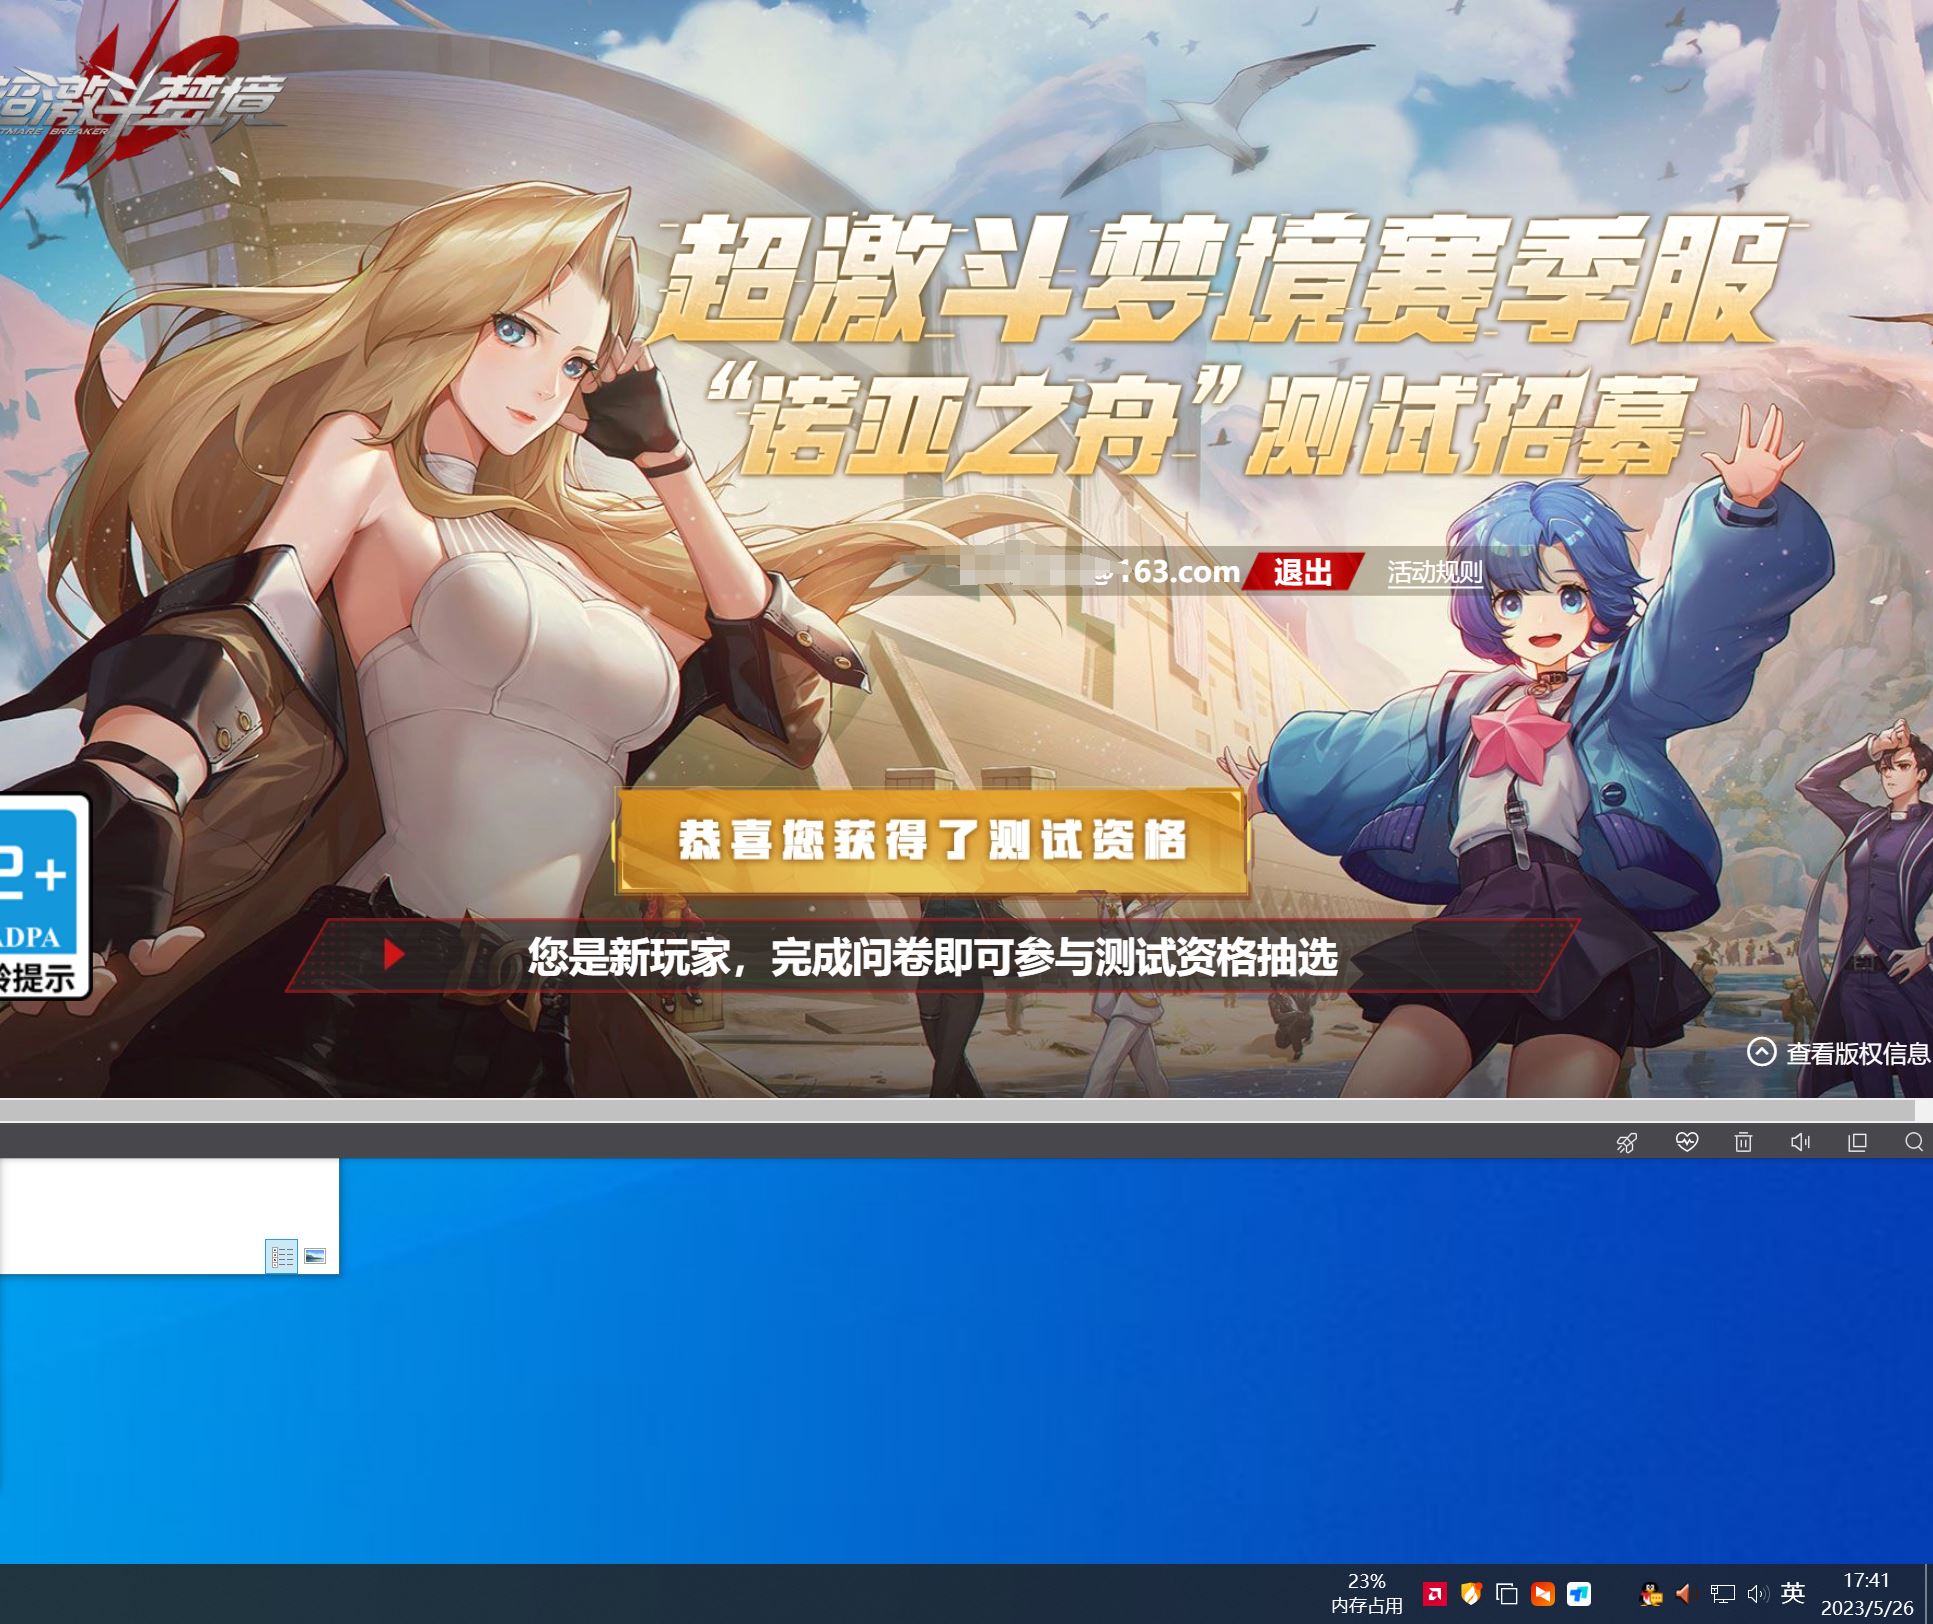Screen dimensions: 1933x1624
Task: Click the 23% 内存占用 memory usage indicator
Action: [x=1367, y=1594]
